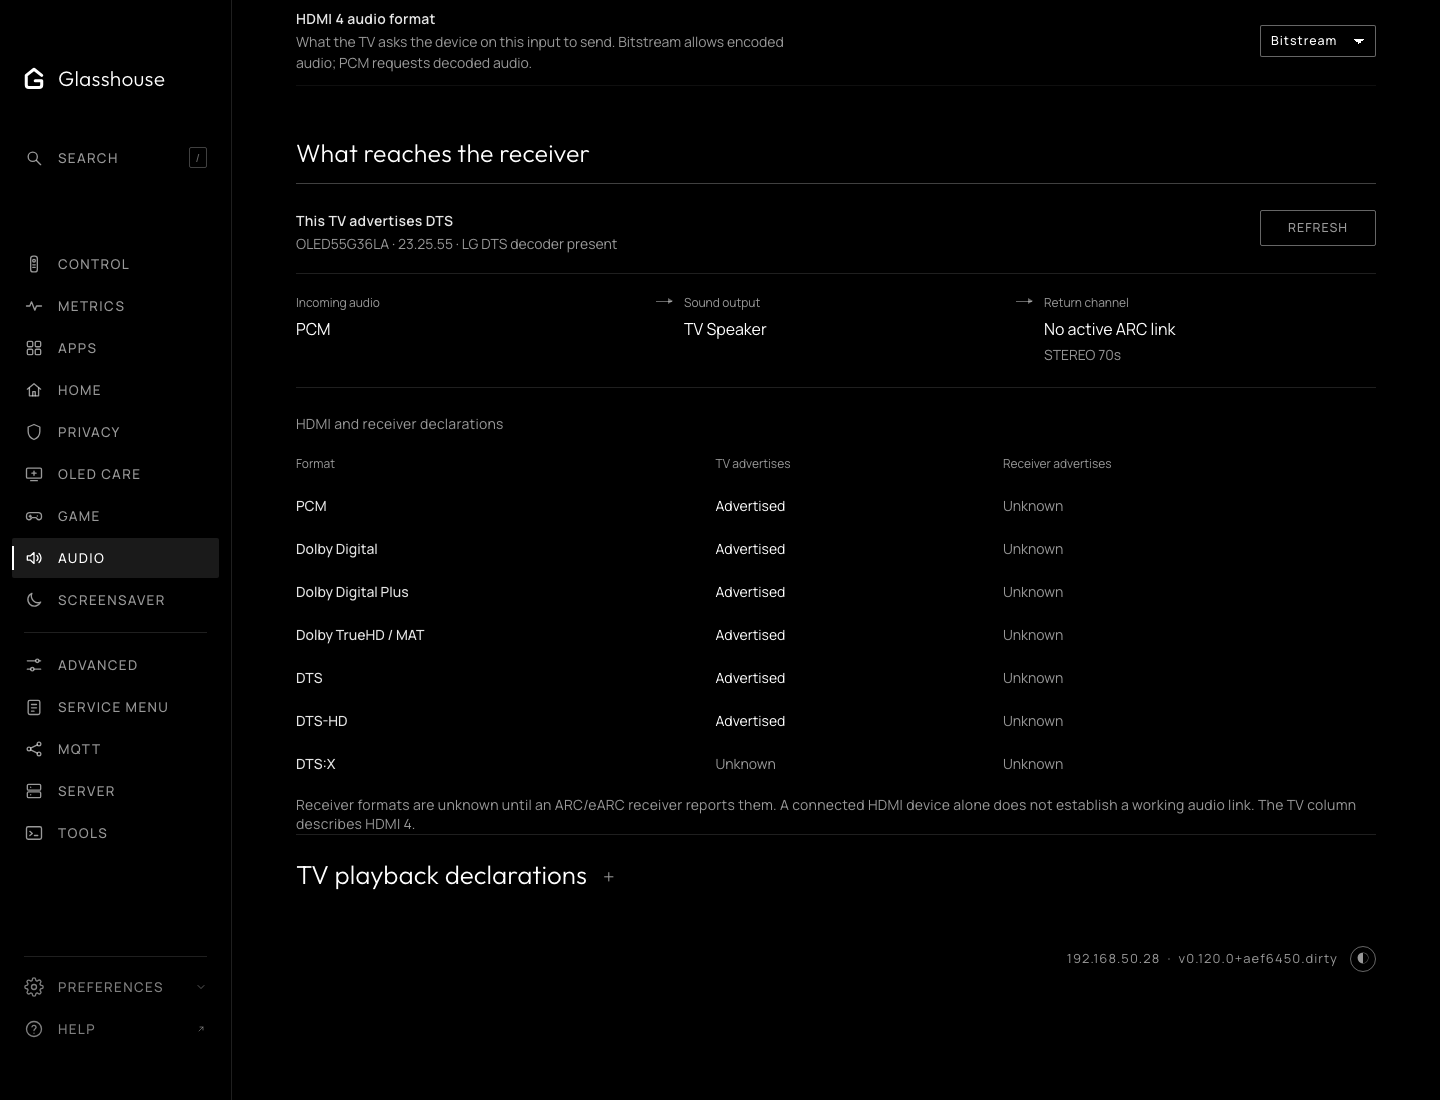Click the Dolby Digital Plus format label

[x=352, y=592]
